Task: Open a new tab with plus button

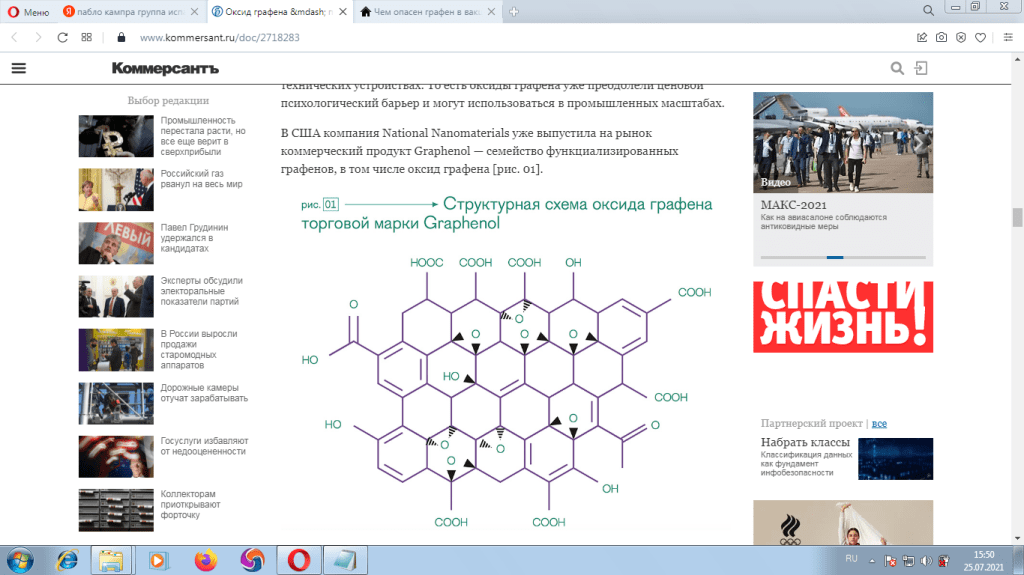Action: pyautogui.click(x=514, y=12)
